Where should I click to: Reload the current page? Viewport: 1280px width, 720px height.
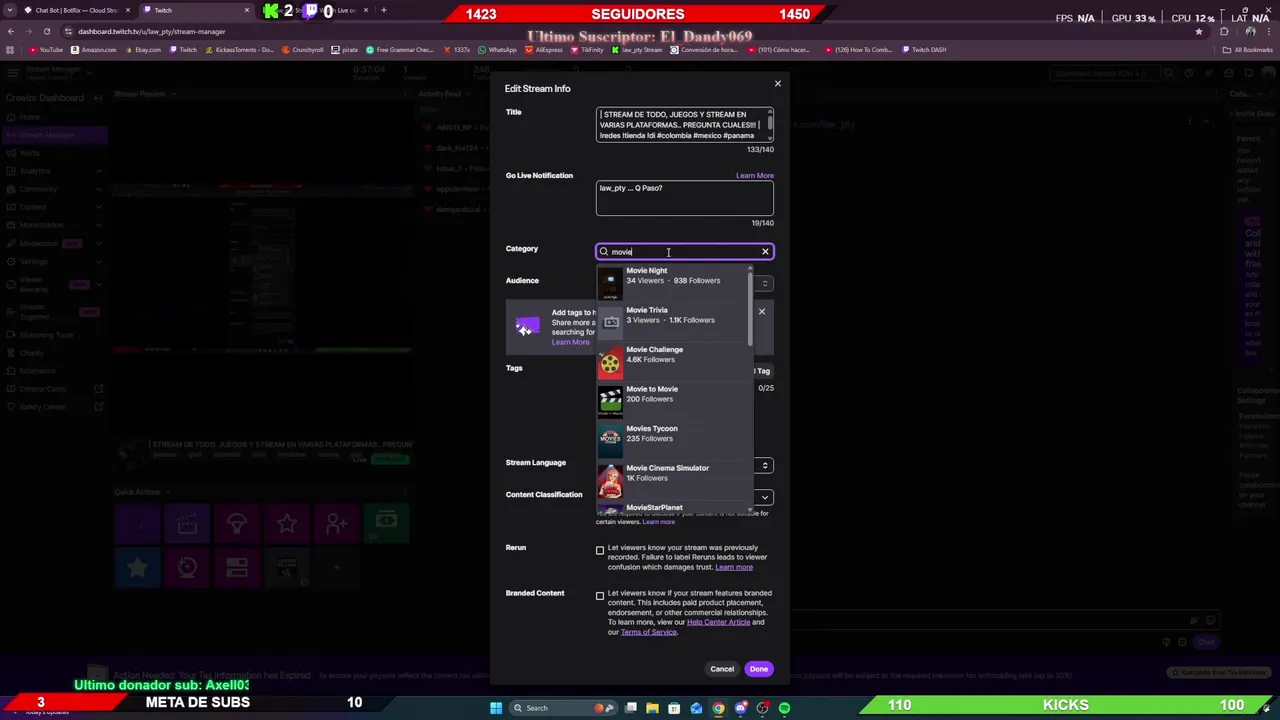(x=46, y=31)
